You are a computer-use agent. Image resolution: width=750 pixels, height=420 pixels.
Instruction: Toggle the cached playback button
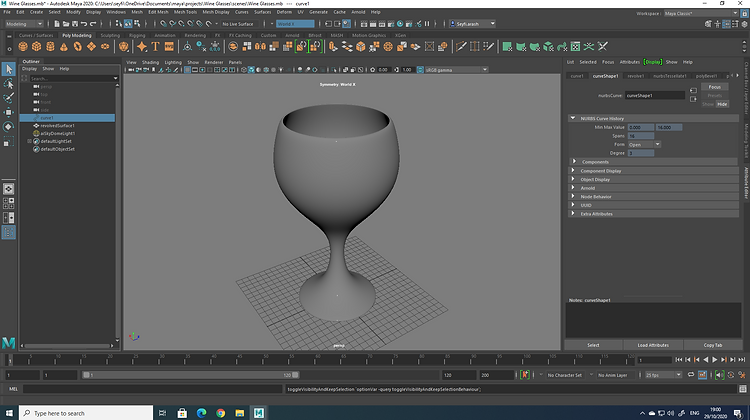point(702,375)
